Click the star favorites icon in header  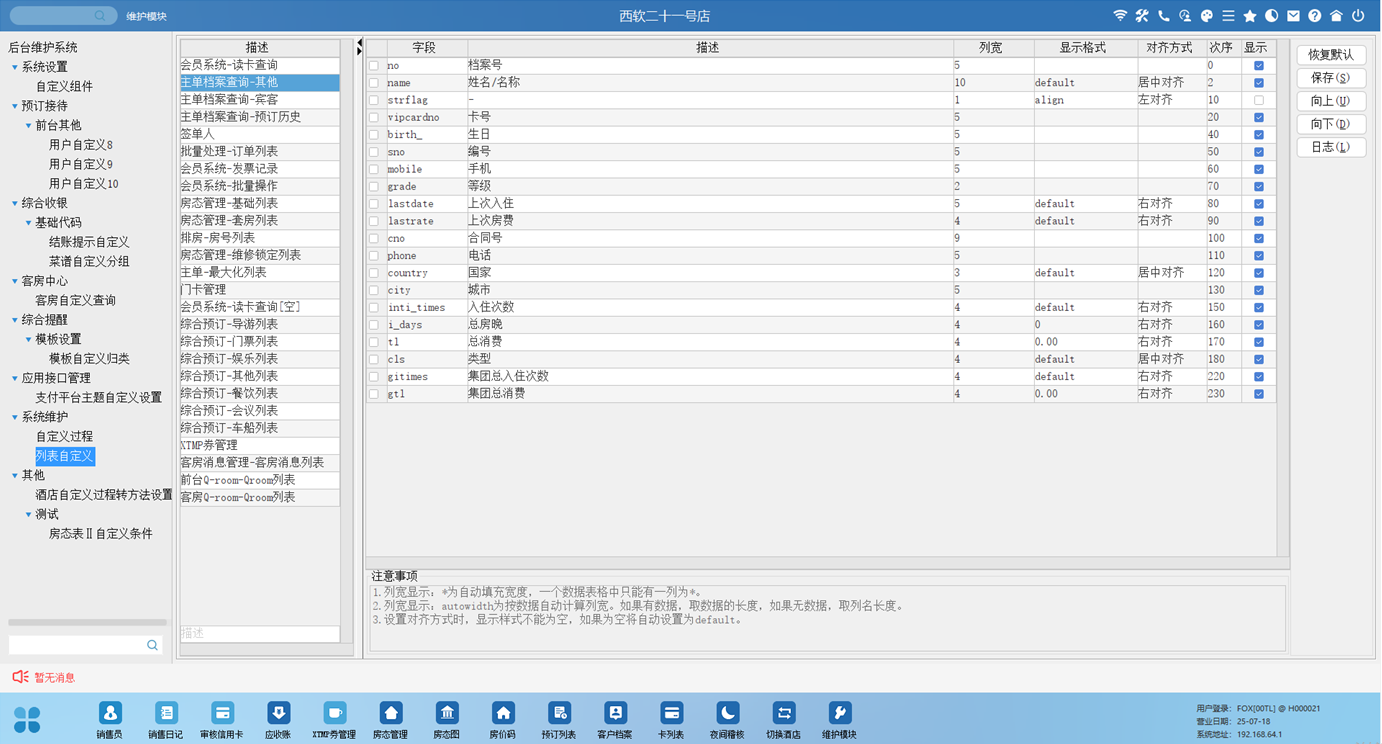pyautogui.click(x=1249, y=16)
